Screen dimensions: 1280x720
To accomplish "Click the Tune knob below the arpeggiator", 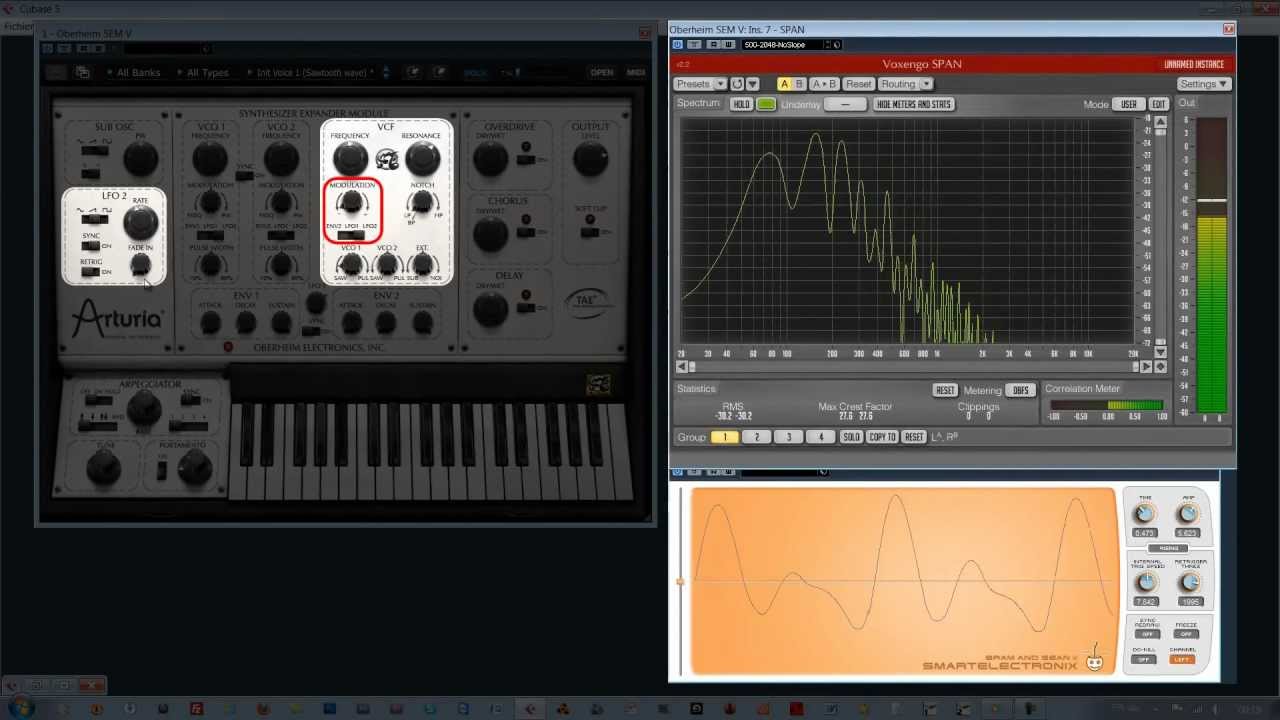I will [x=104, y=467].
